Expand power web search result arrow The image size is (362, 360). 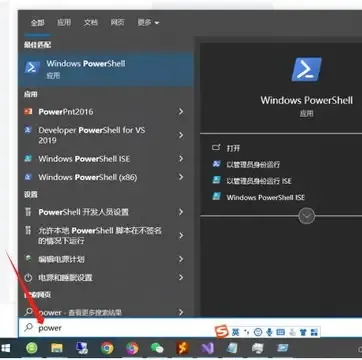(181, 312)
